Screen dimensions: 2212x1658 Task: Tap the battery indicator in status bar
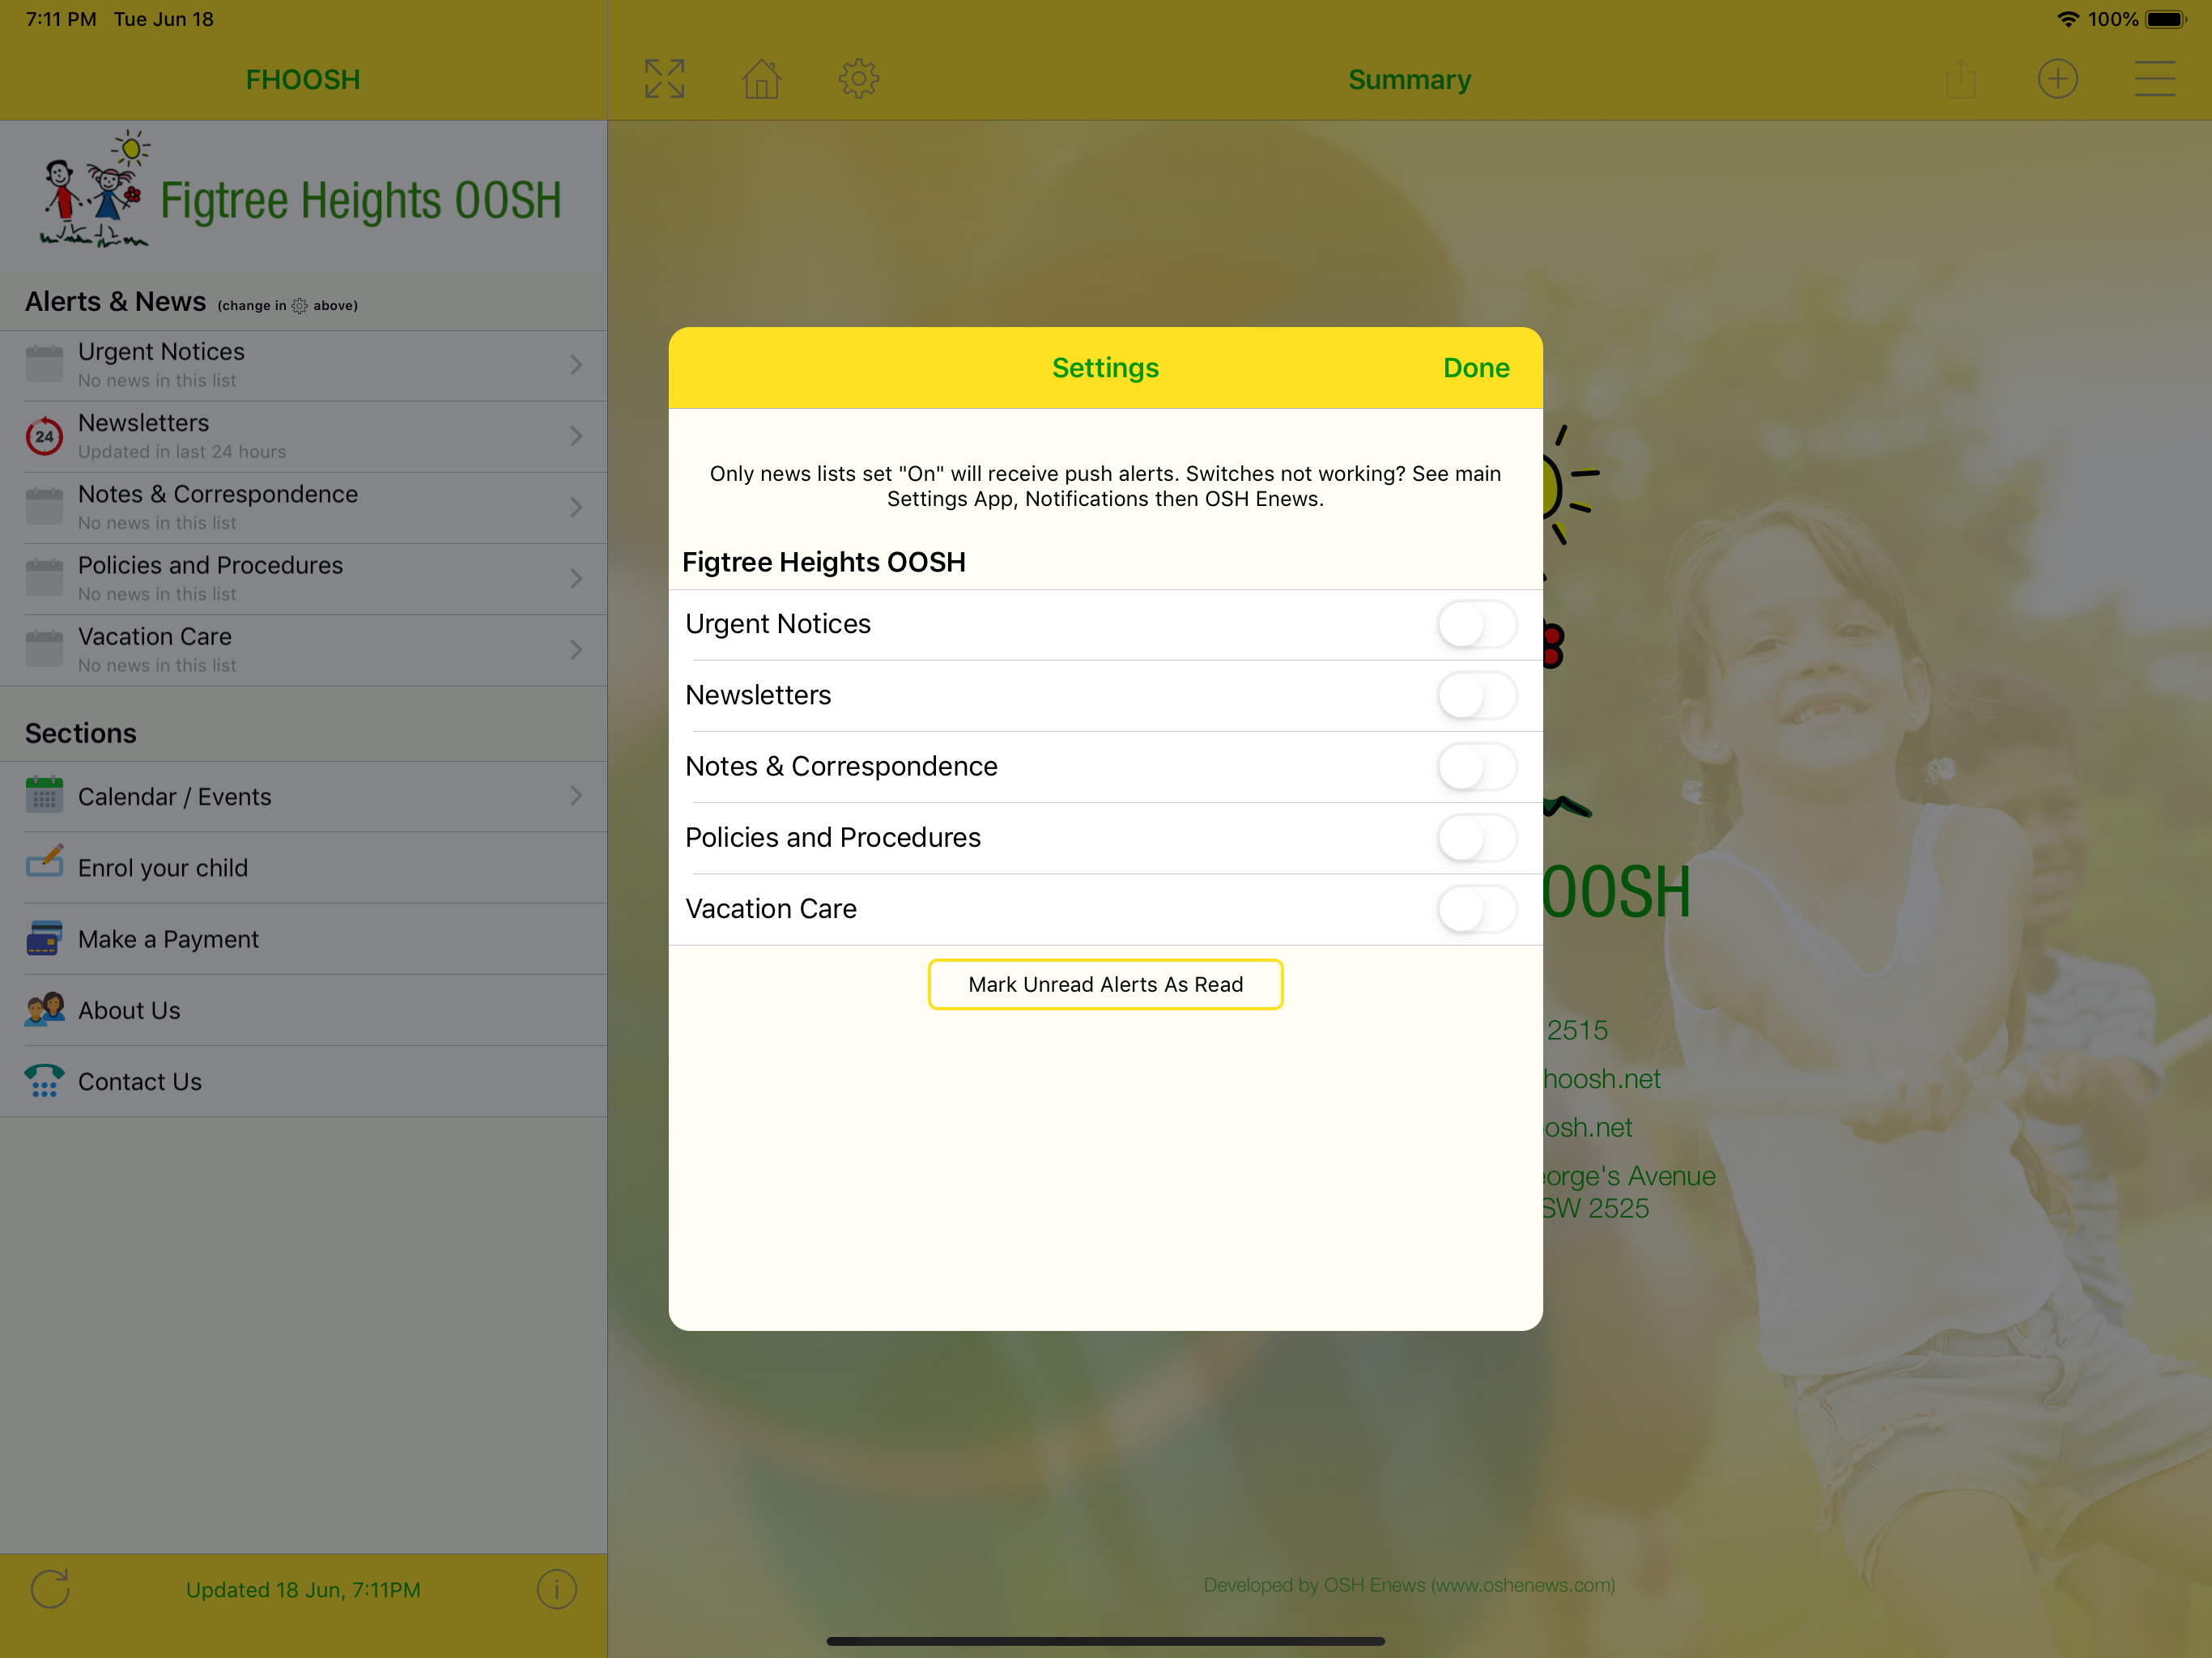click(2166, 19)
